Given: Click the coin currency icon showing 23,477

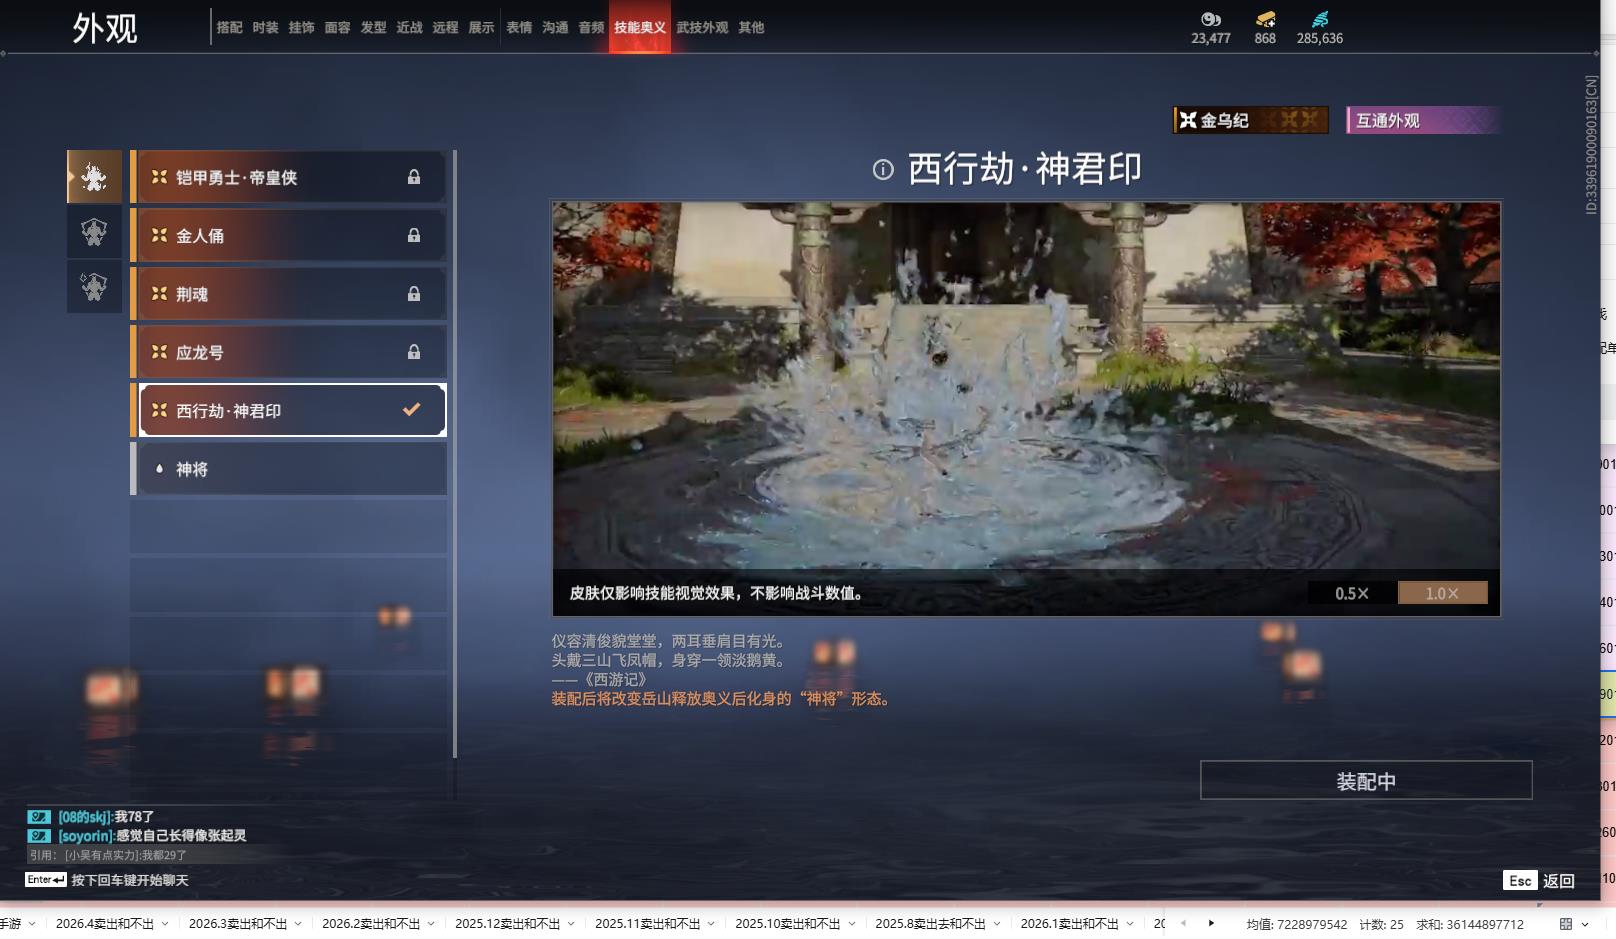Looking at the screenshot, I should (1211, 17).
